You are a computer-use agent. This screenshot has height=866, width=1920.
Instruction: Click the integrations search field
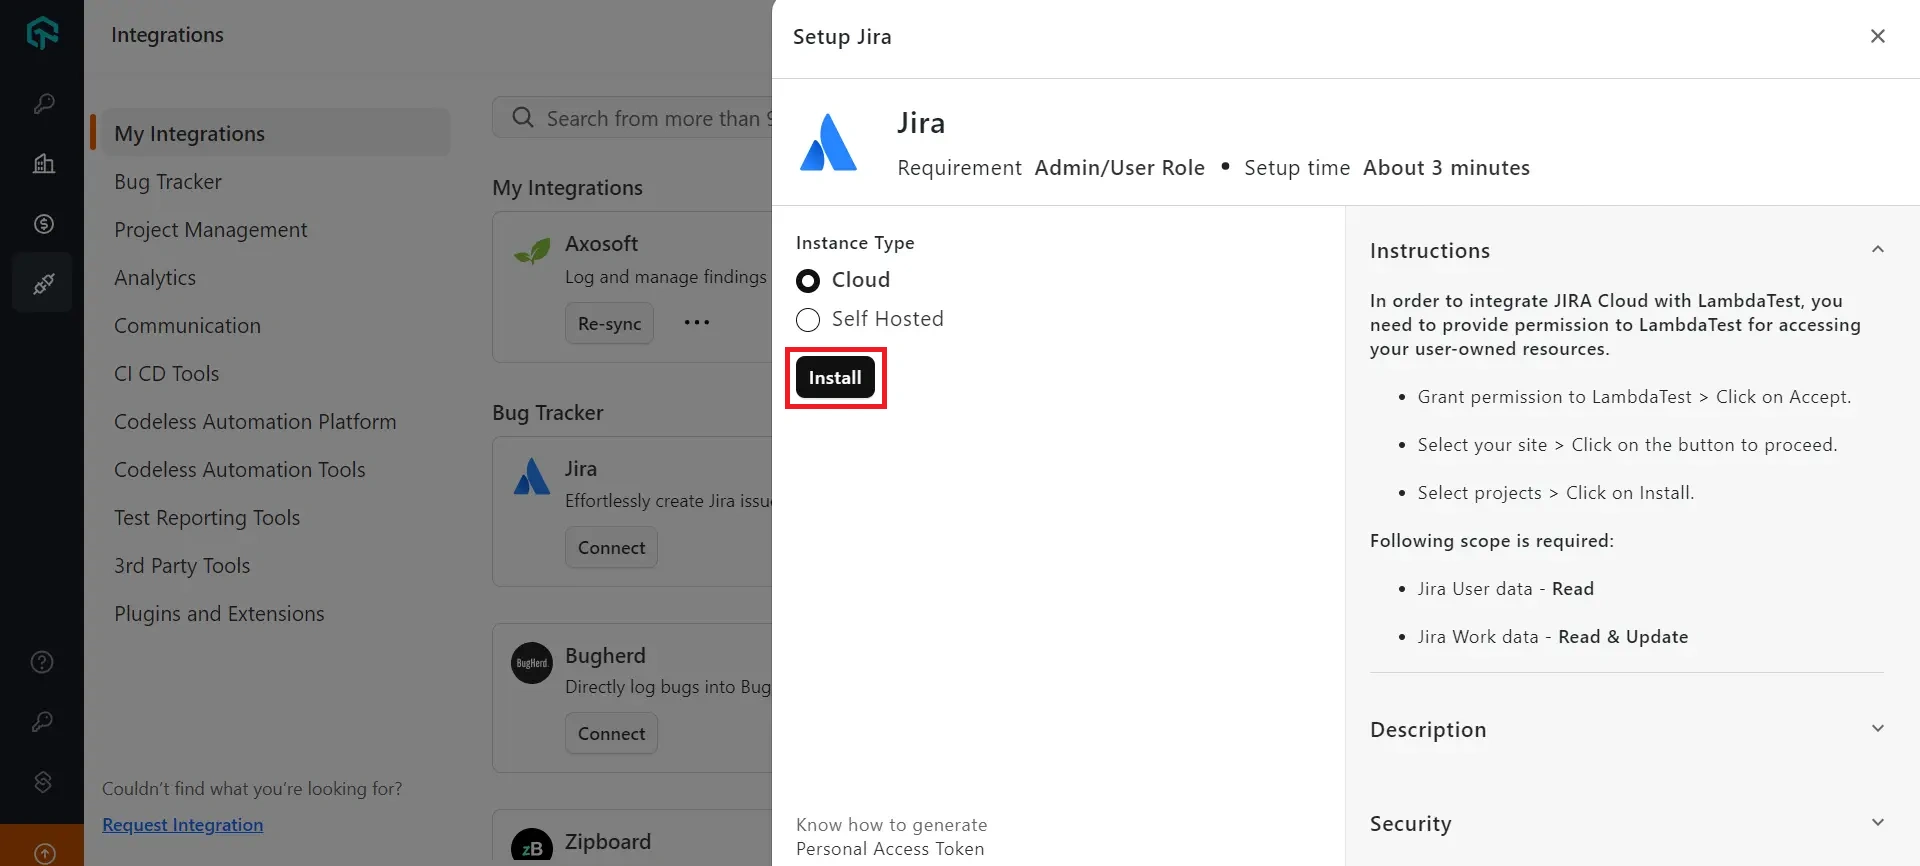(x=650, y=118)
